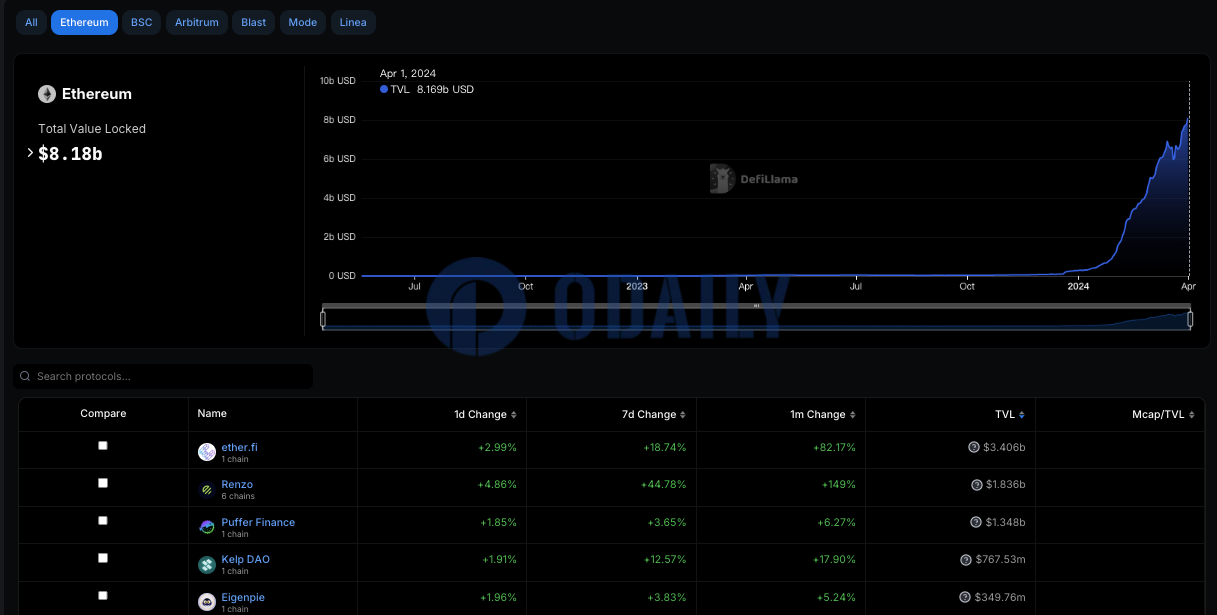Sort the table by 1m Change
Image resolution: width=1217 pixels, height=615 pixels.
click(824, 414)
